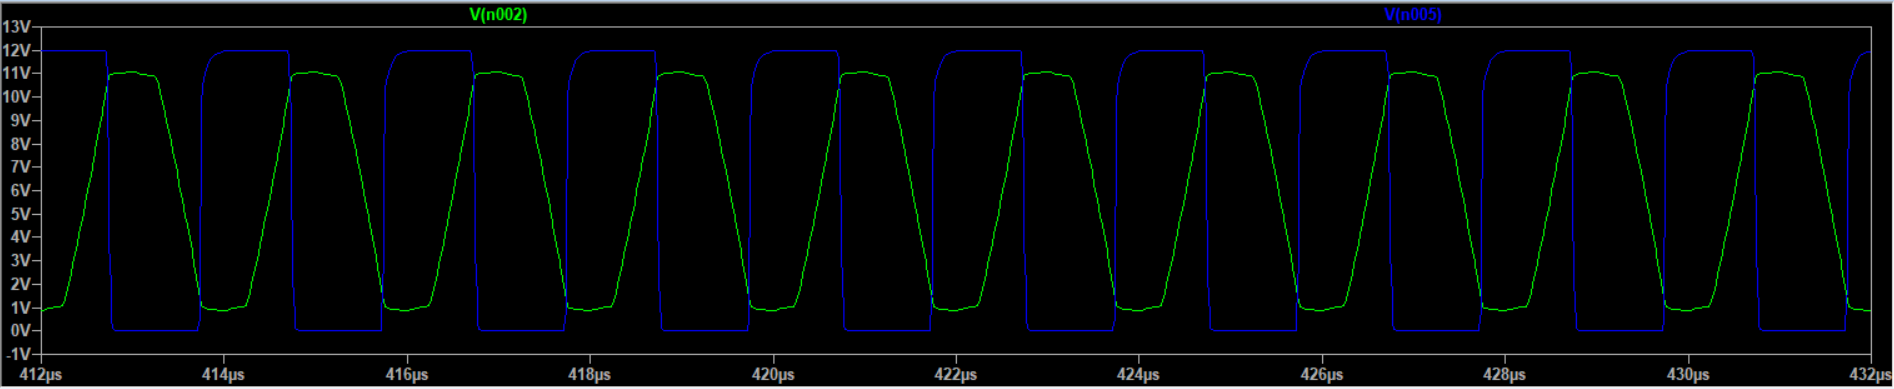Click the 418µs time axis label
1894x389 pixels.
point(589,375)
